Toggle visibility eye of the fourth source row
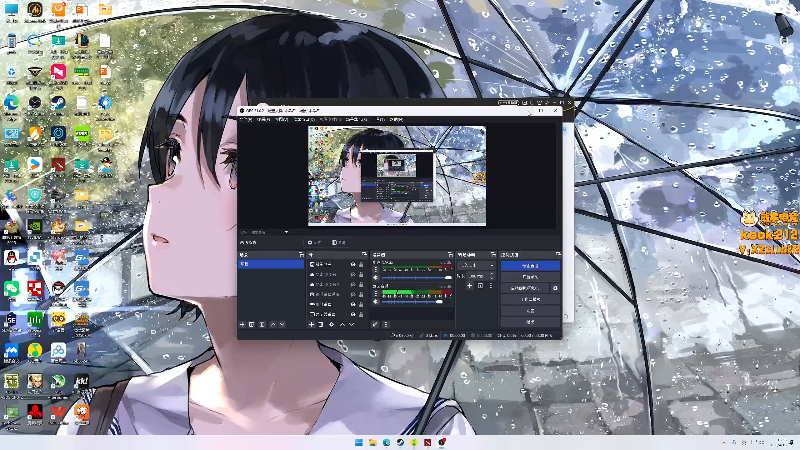800x450 pixels. [353, 294]
